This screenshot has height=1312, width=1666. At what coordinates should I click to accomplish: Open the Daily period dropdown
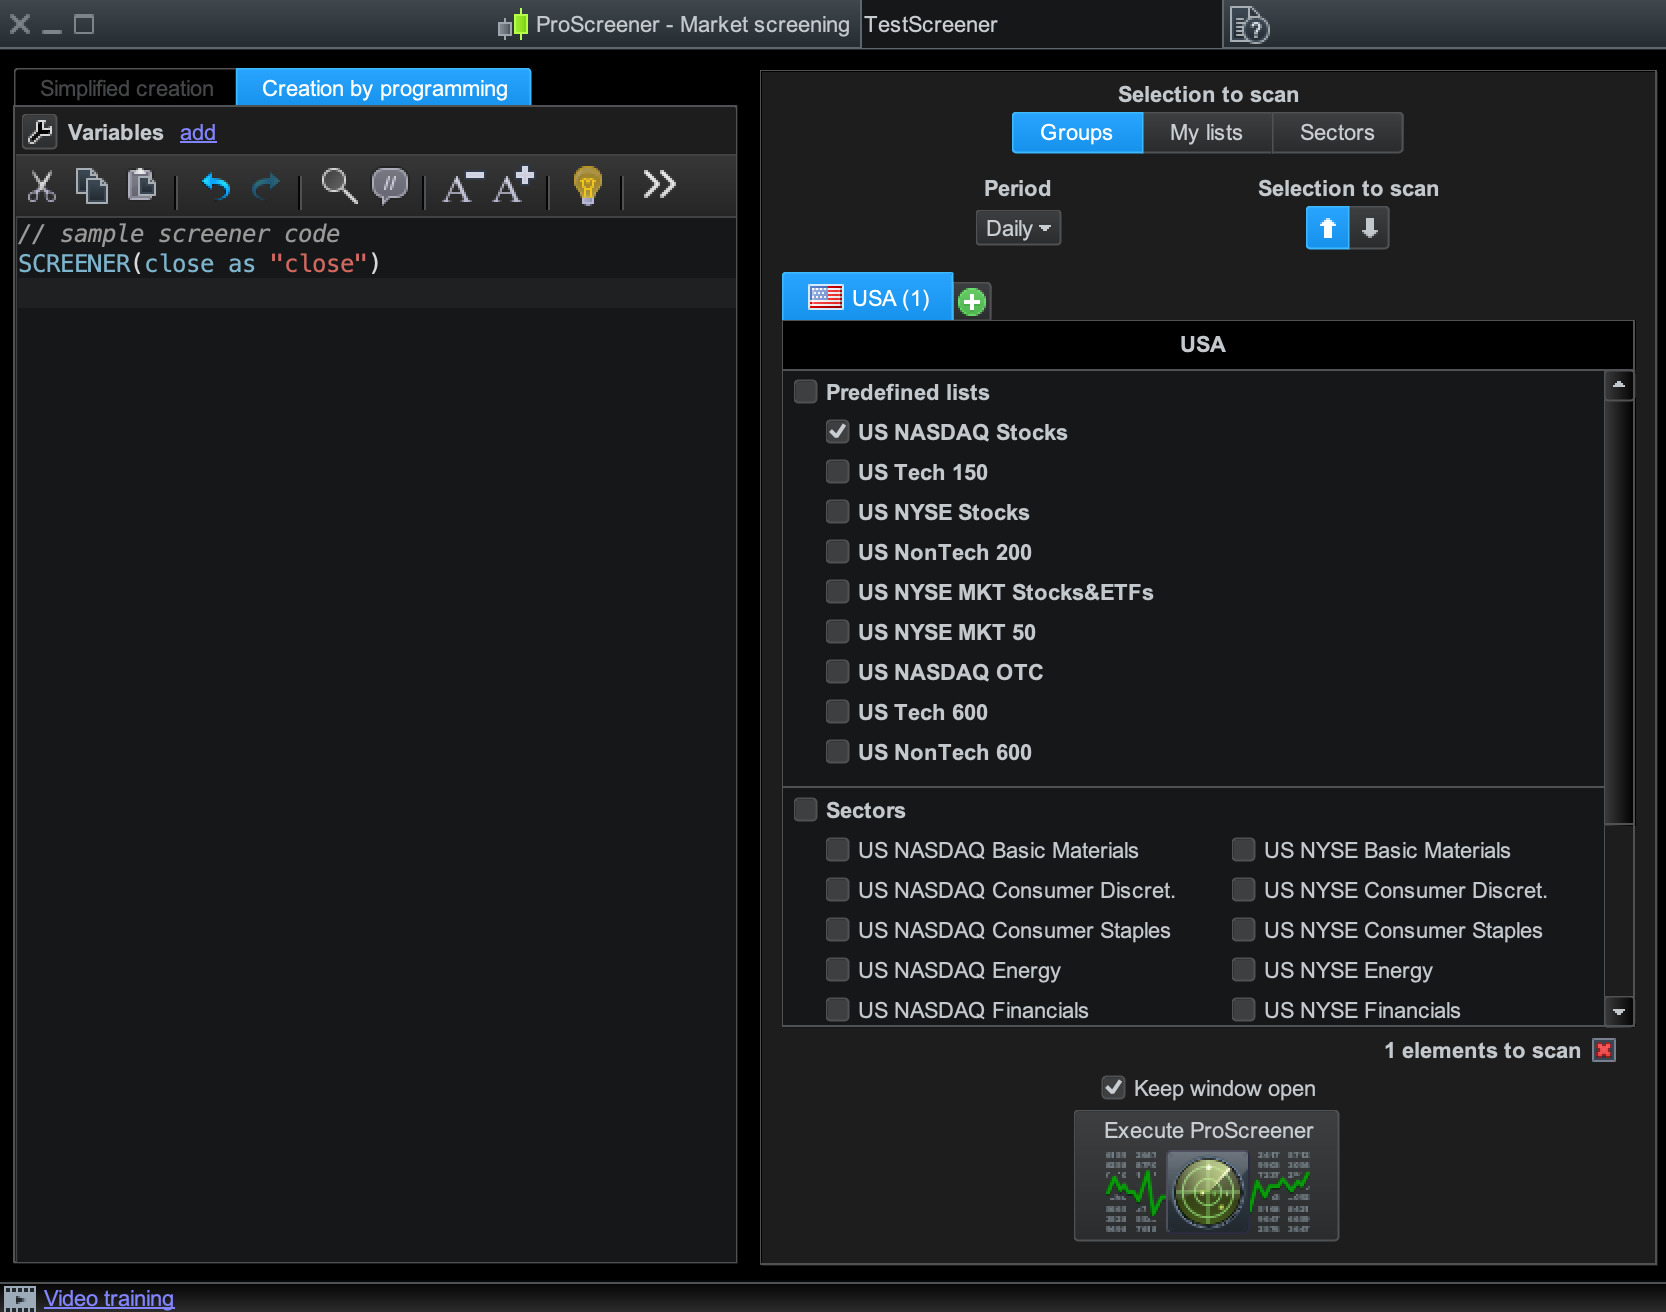(1018, 228)
